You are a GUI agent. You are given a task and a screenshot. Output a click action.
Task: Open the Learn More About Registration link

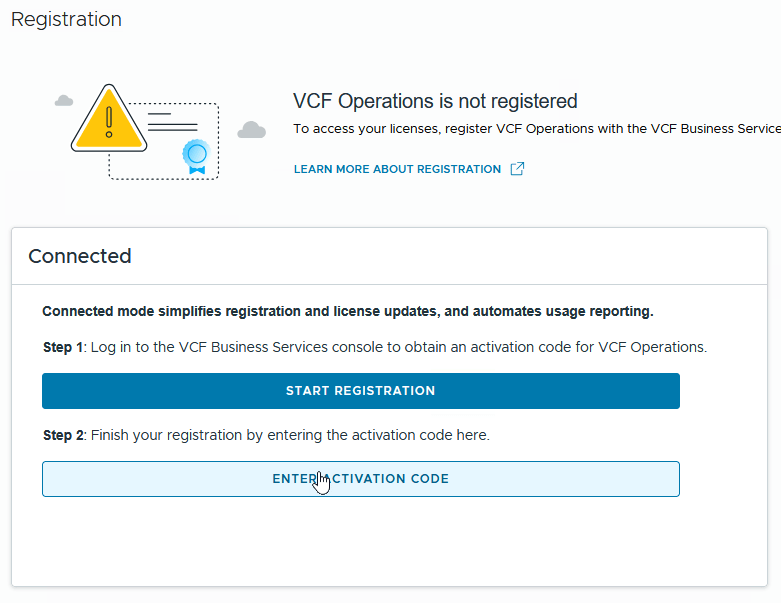point(397,169)
